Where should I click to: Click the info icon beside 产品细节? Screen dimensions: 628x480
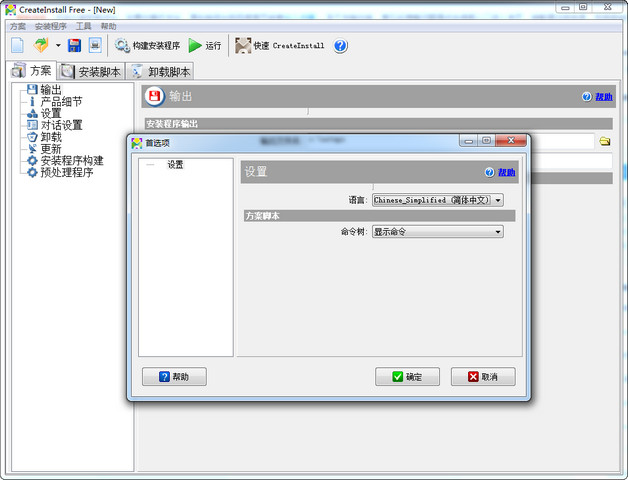click(x=32, y=101)
